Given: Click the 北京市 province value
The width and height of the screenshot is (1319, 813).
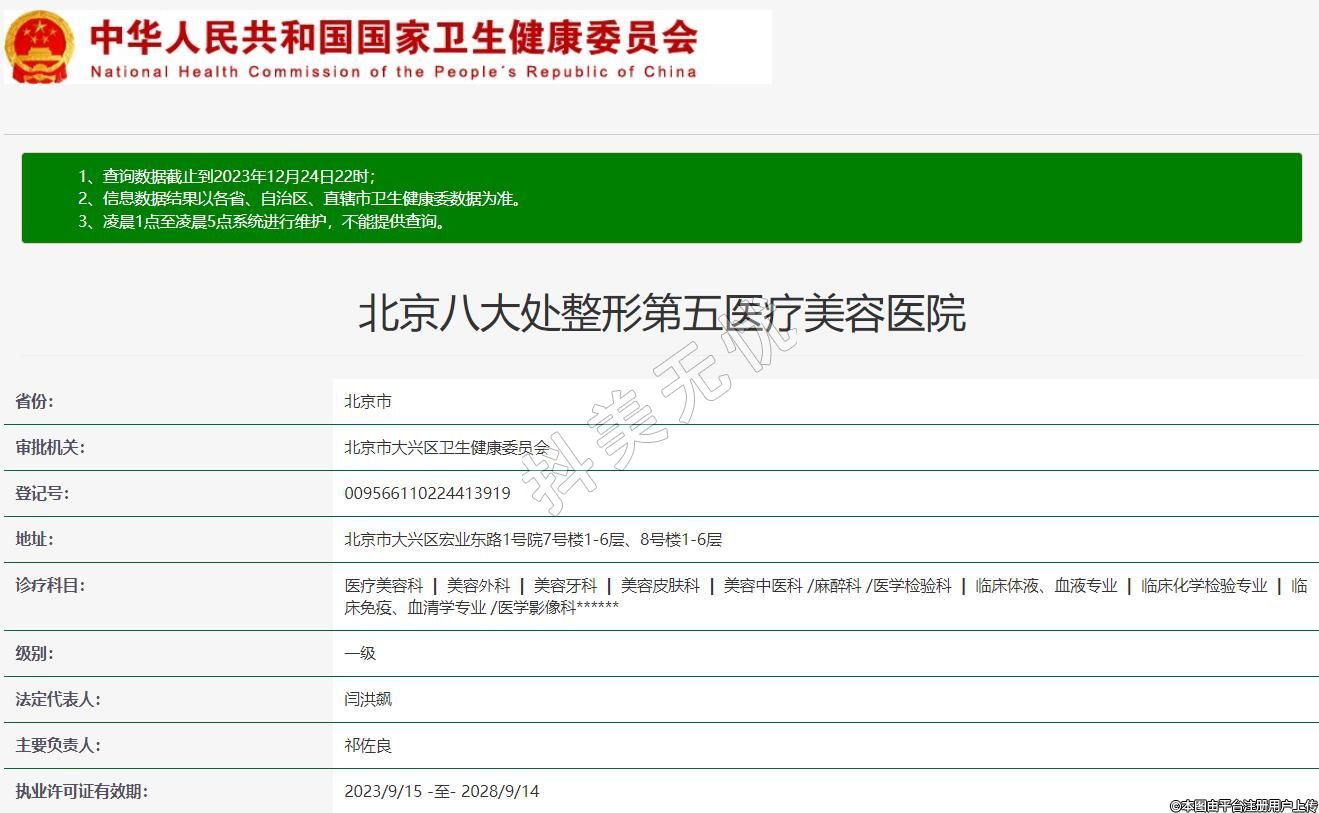Looking at the screenshot, I should point(368,402).
